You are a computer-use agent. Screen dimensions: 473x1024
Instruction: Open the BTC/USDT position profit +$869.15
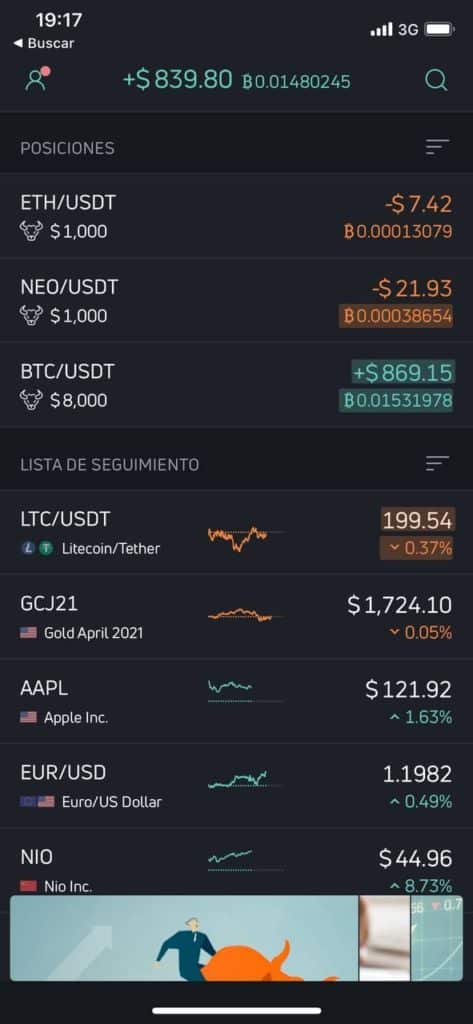tap(402, 373)
